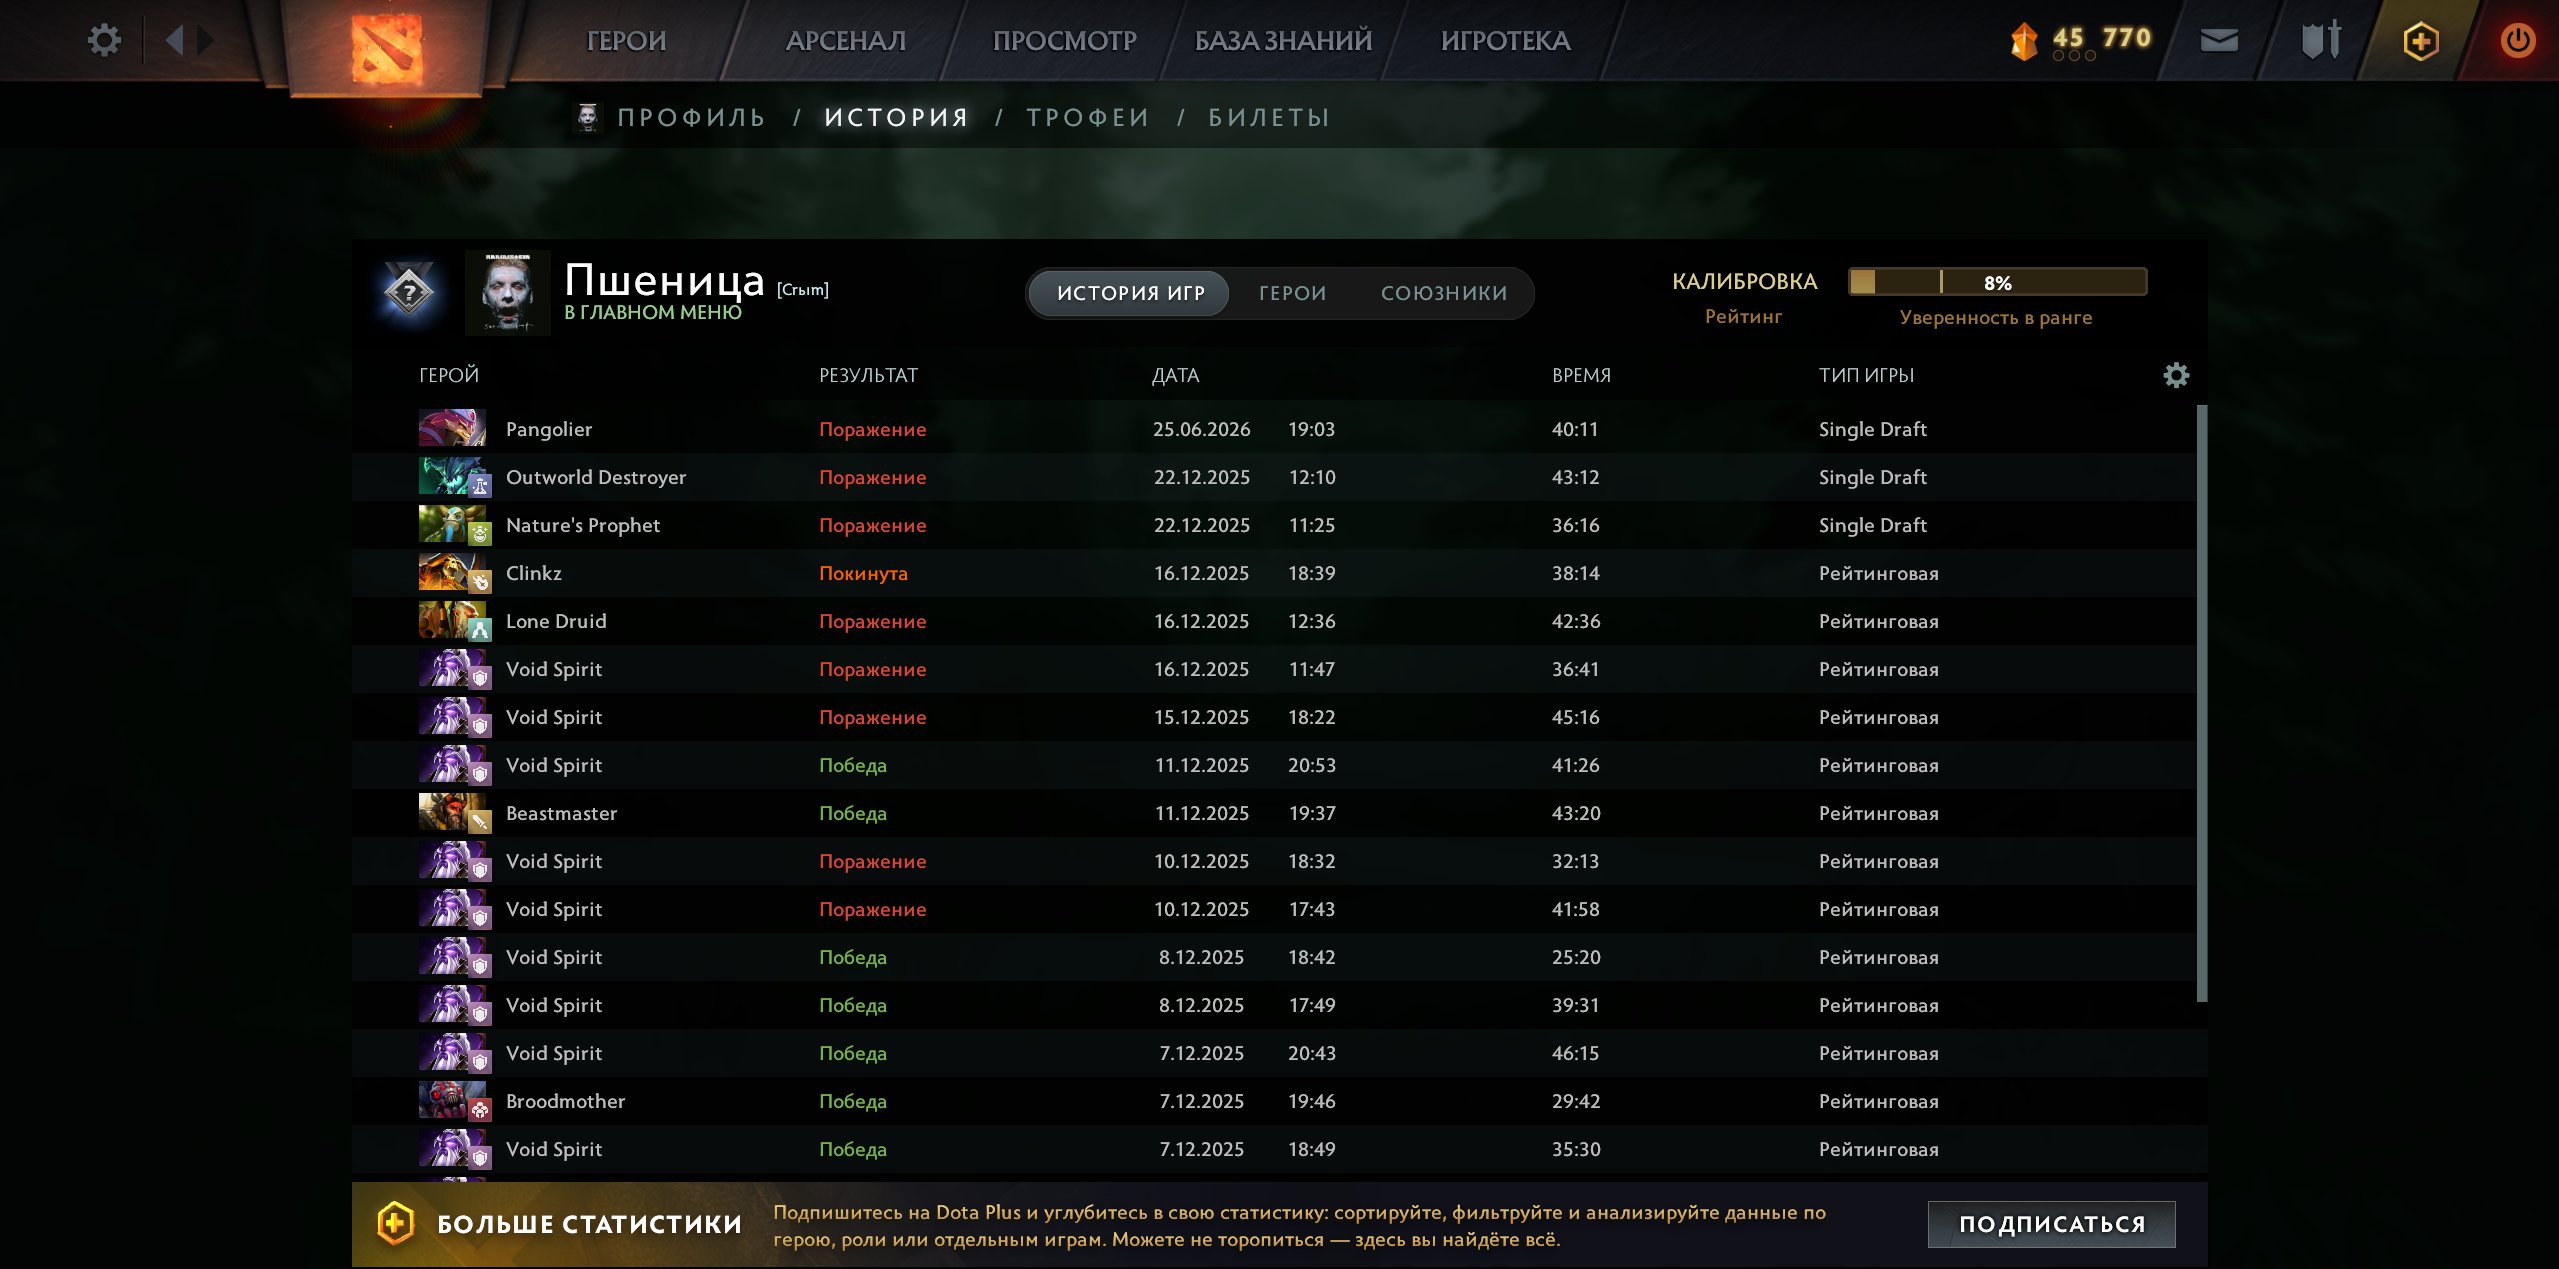Click the red power quit button
The width and height of the screenshot is (2559, 1269).
pos(2517,41)
